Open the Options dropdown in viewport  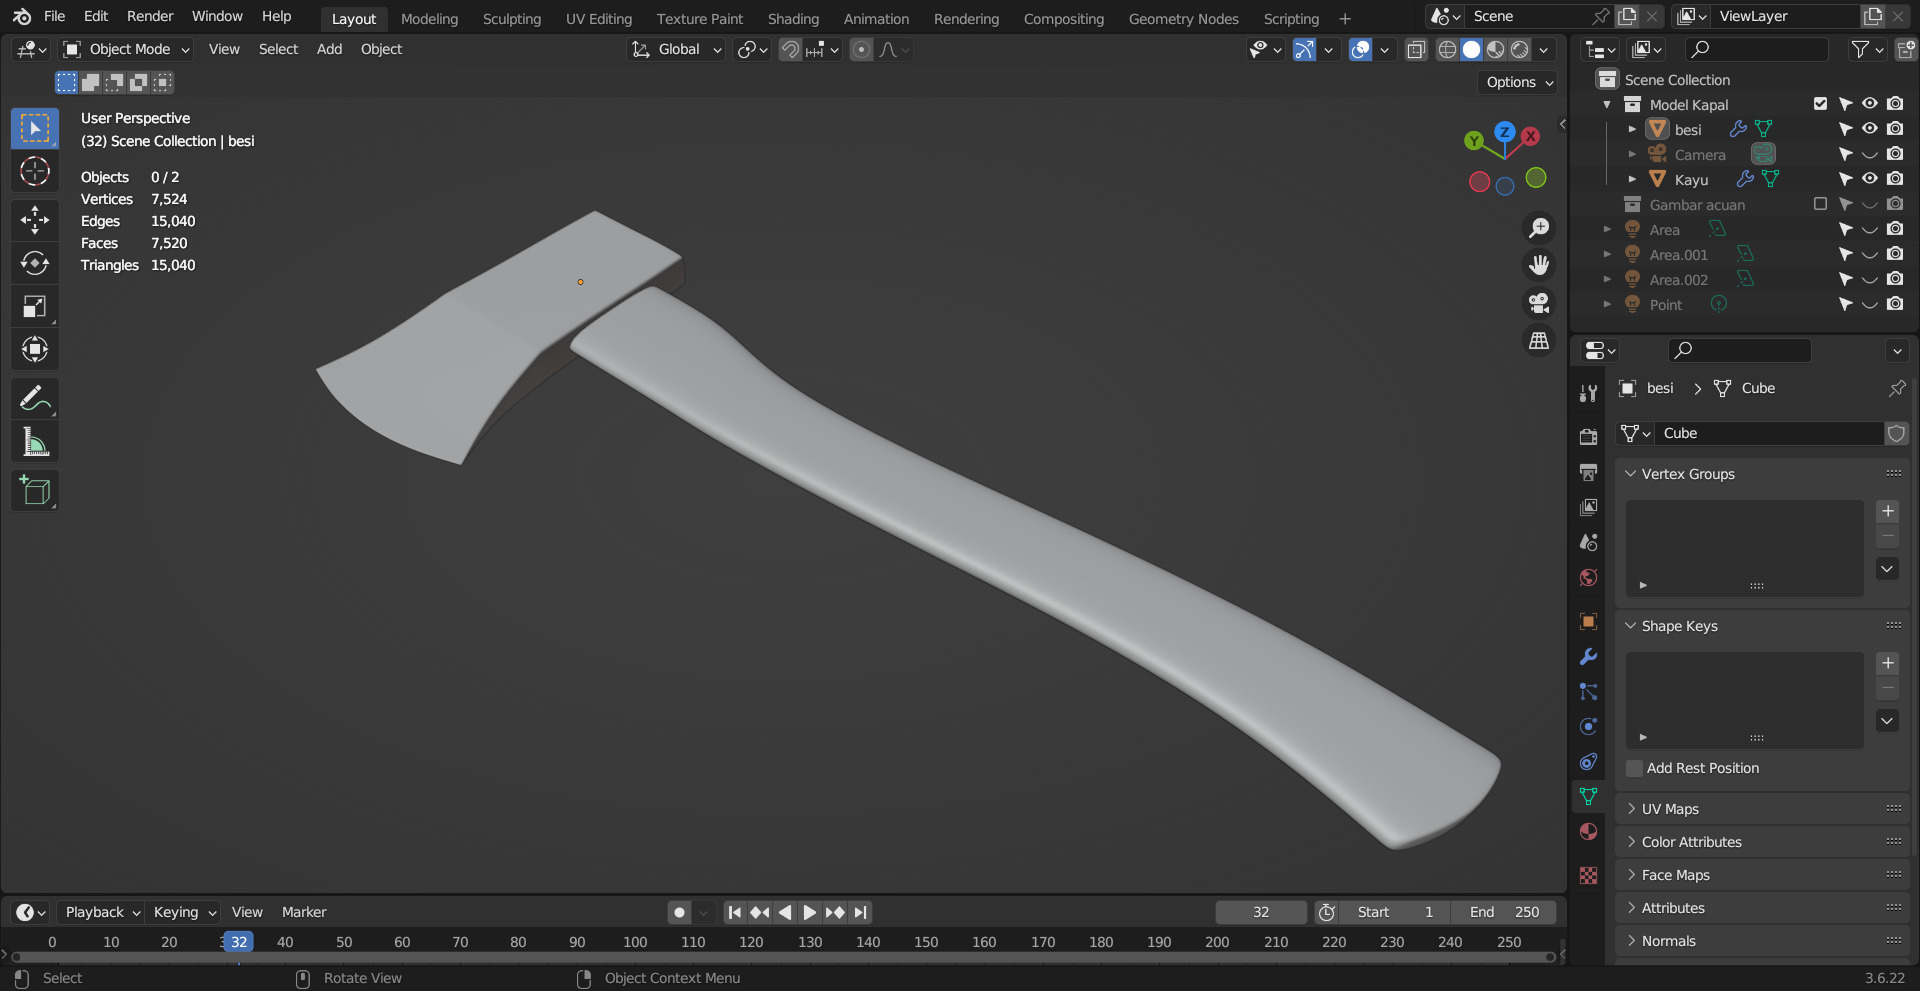pos(1519,82)
